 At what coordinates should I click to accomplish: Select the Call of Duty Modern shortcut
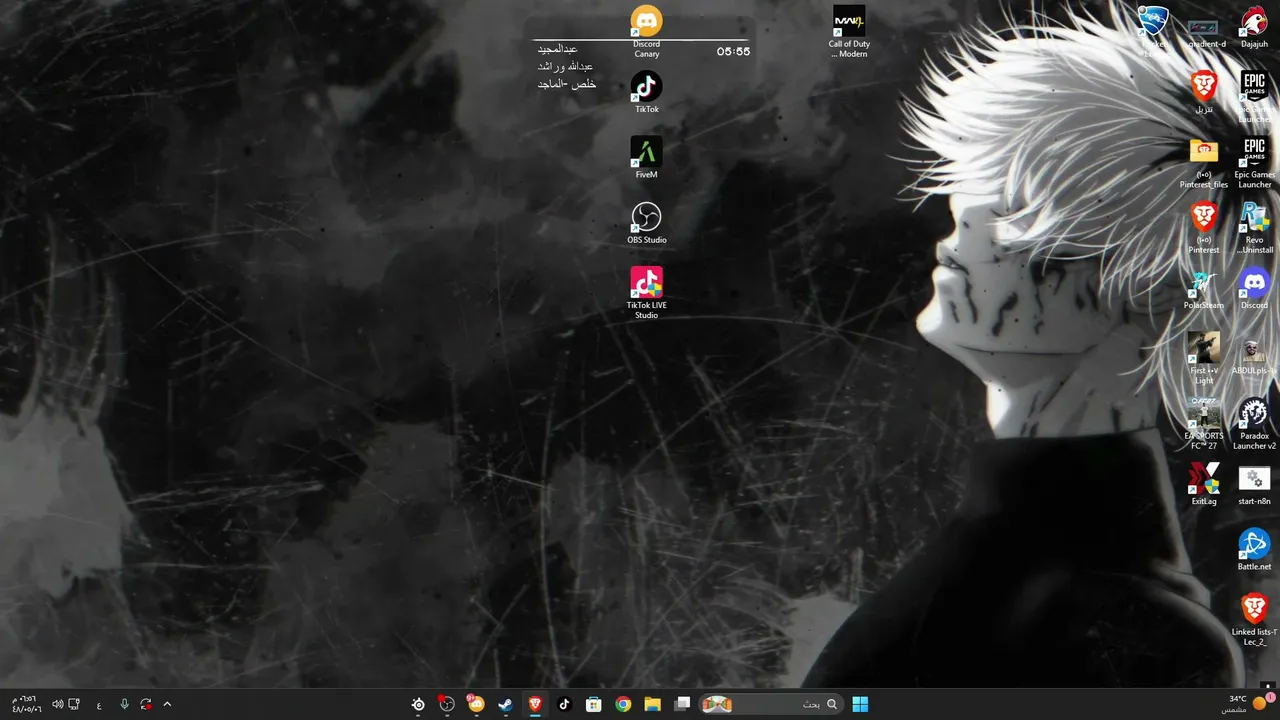pos(849,31)
